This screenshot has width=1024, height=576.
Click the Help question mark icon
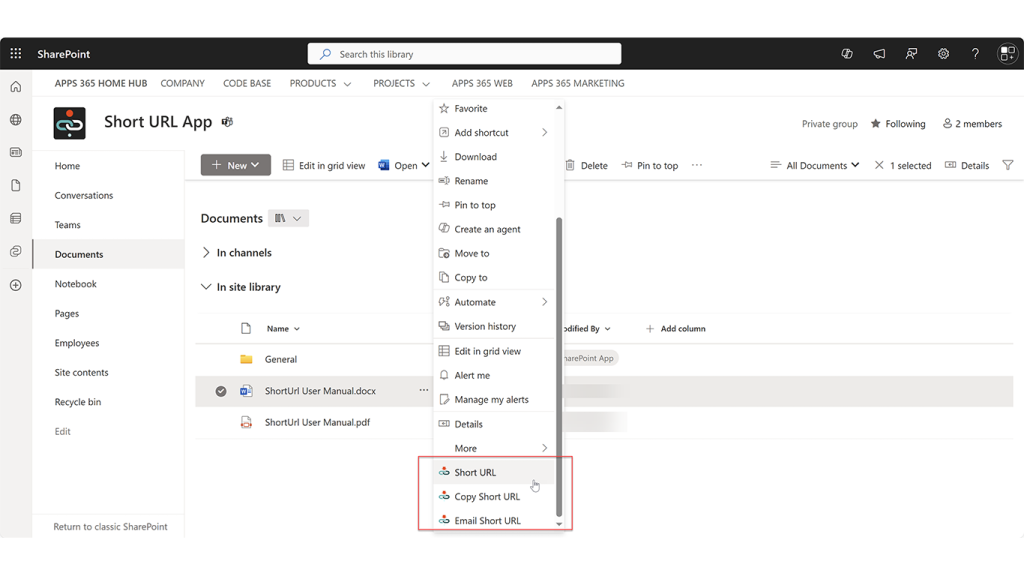[x=975, y=54]
